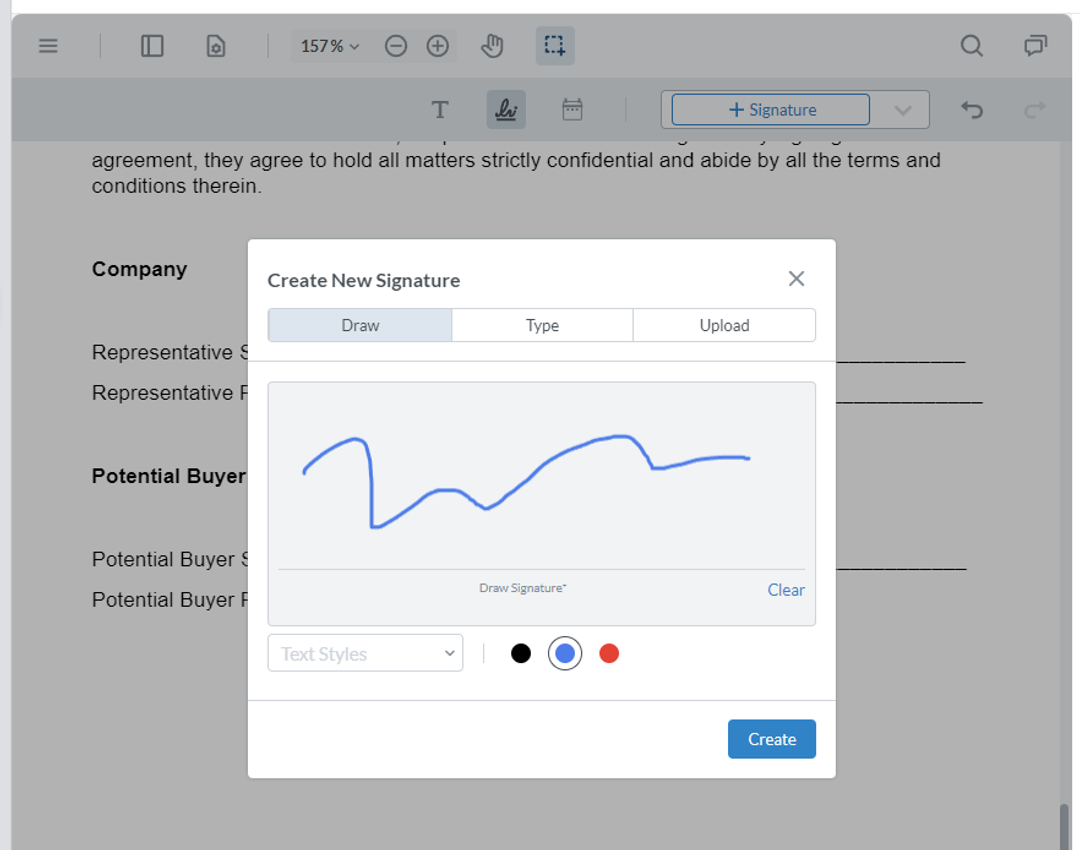Click the 'Potential Buyer' bold heading
This screenshot has width=1080, height=850.
169,476
